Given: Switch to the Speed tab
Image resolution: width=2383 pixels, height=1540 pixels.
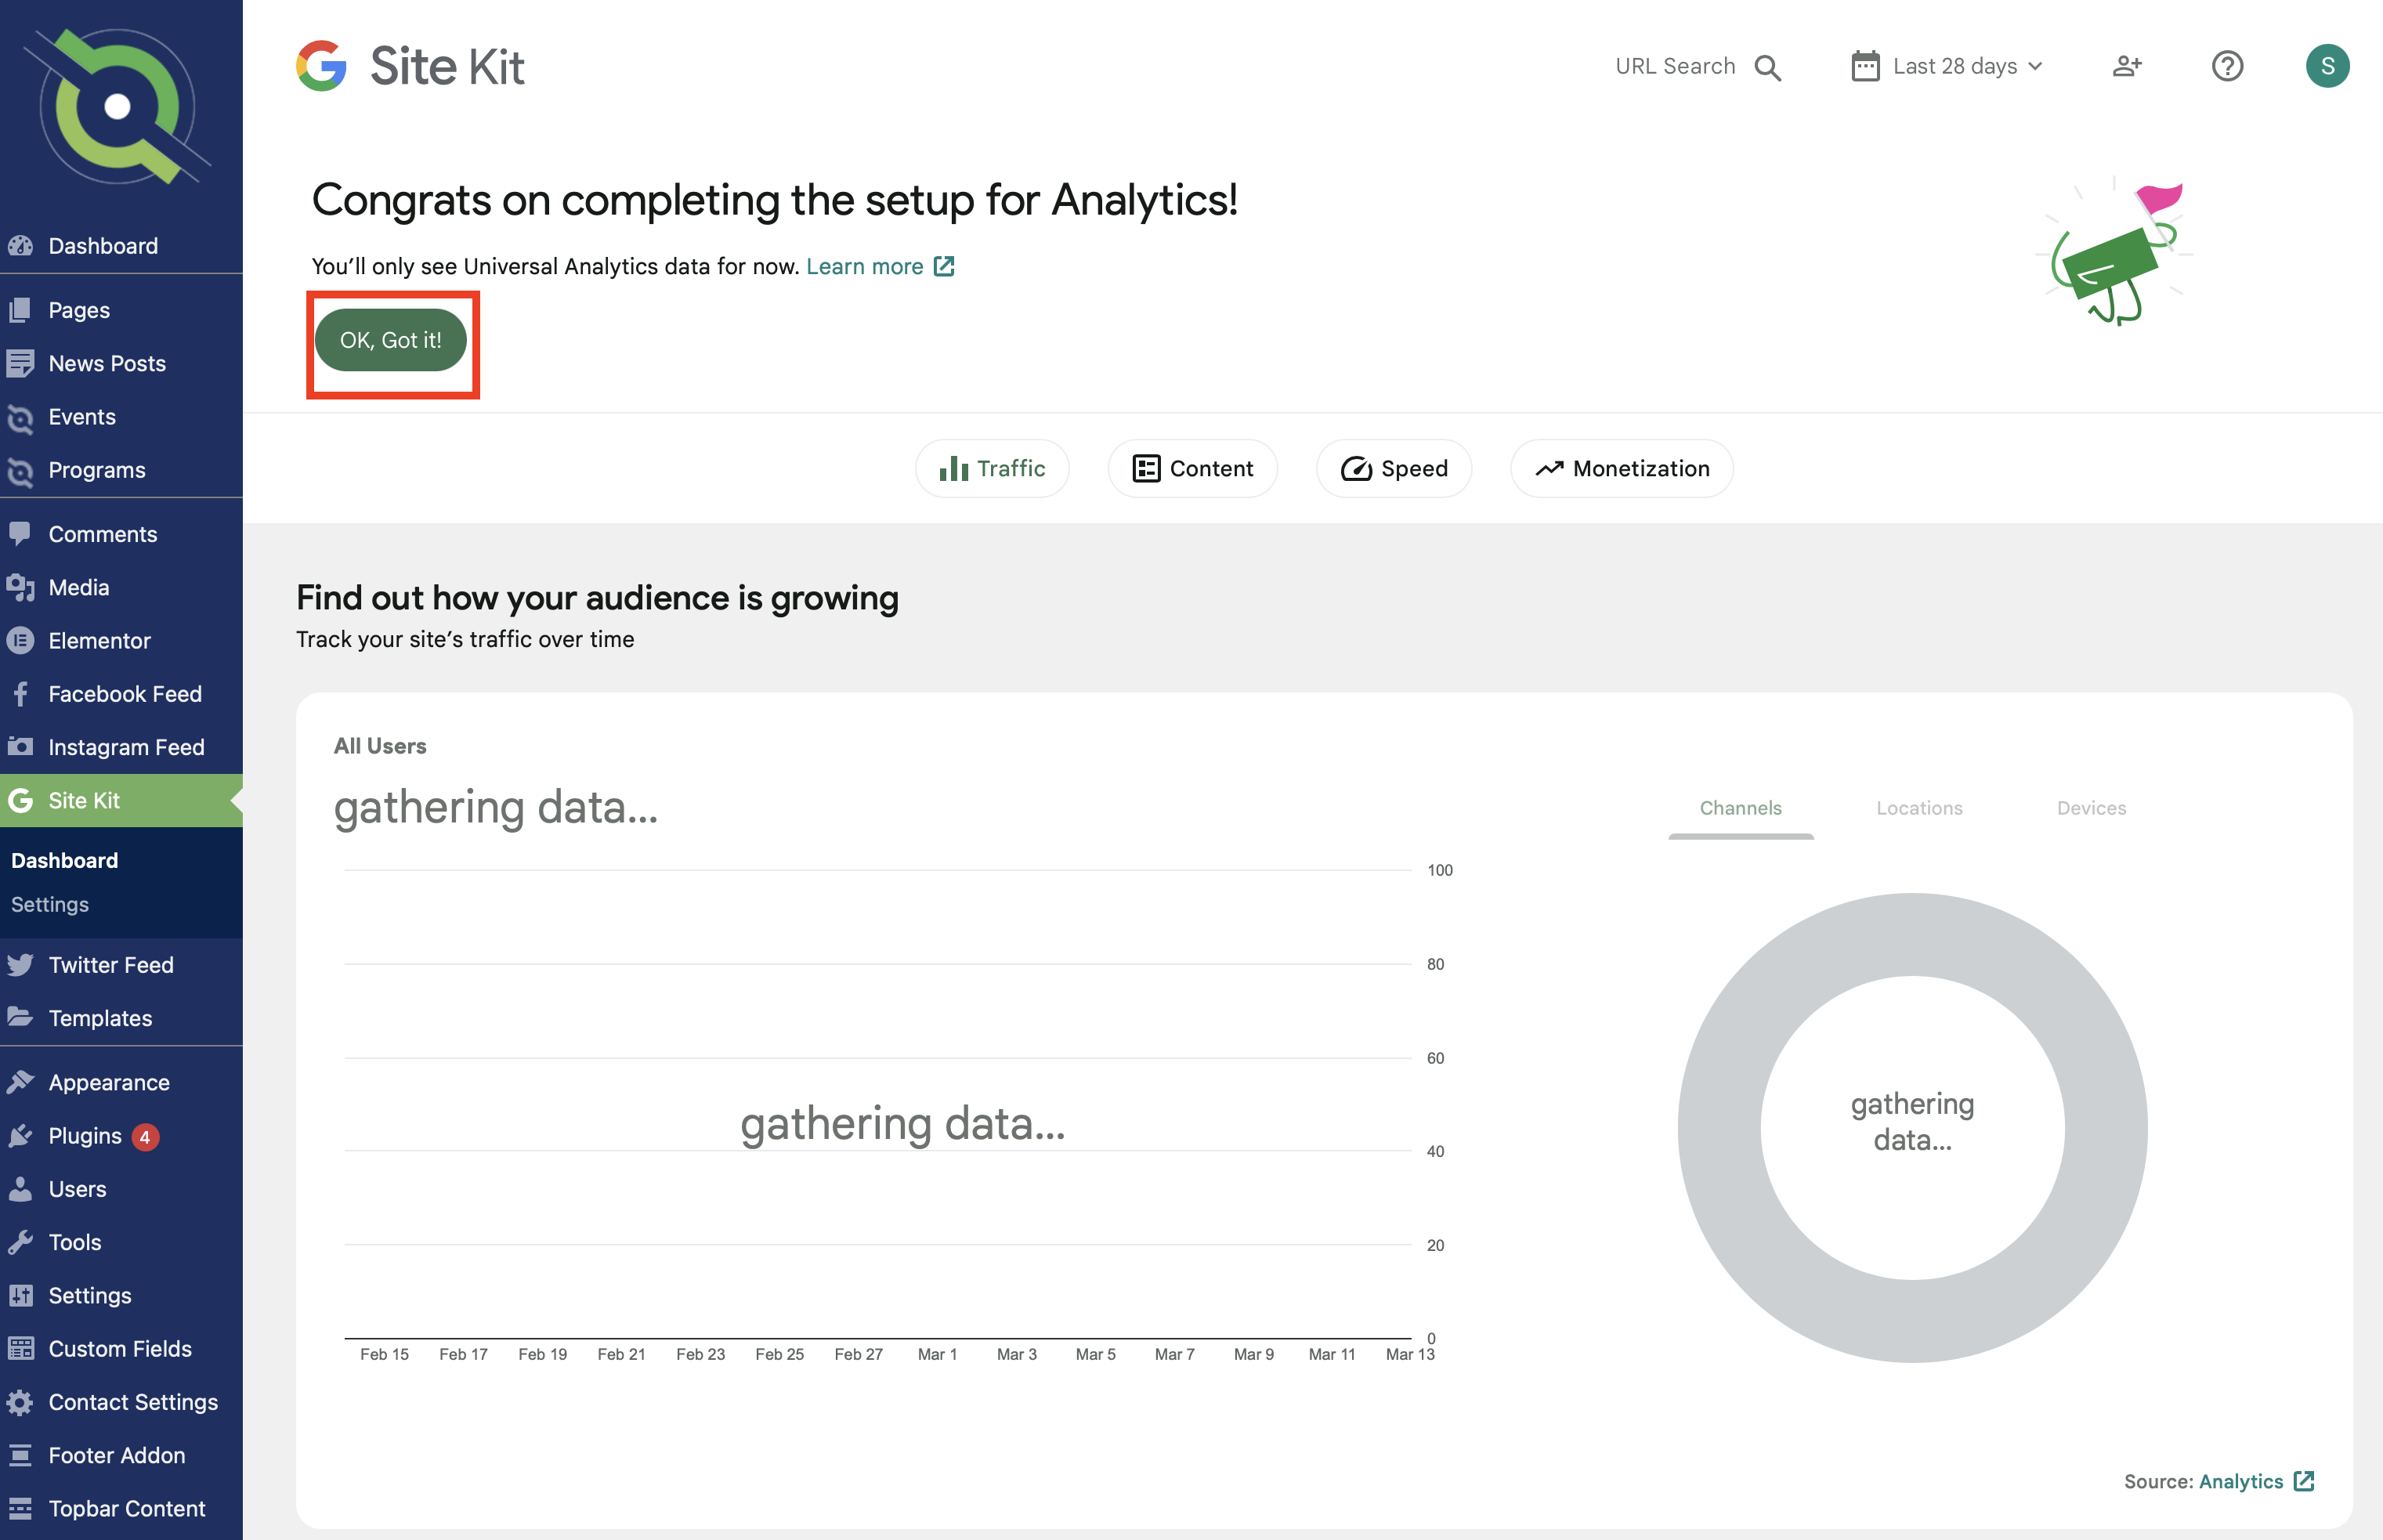Looking at the screenshot, I should point(1394,468).
